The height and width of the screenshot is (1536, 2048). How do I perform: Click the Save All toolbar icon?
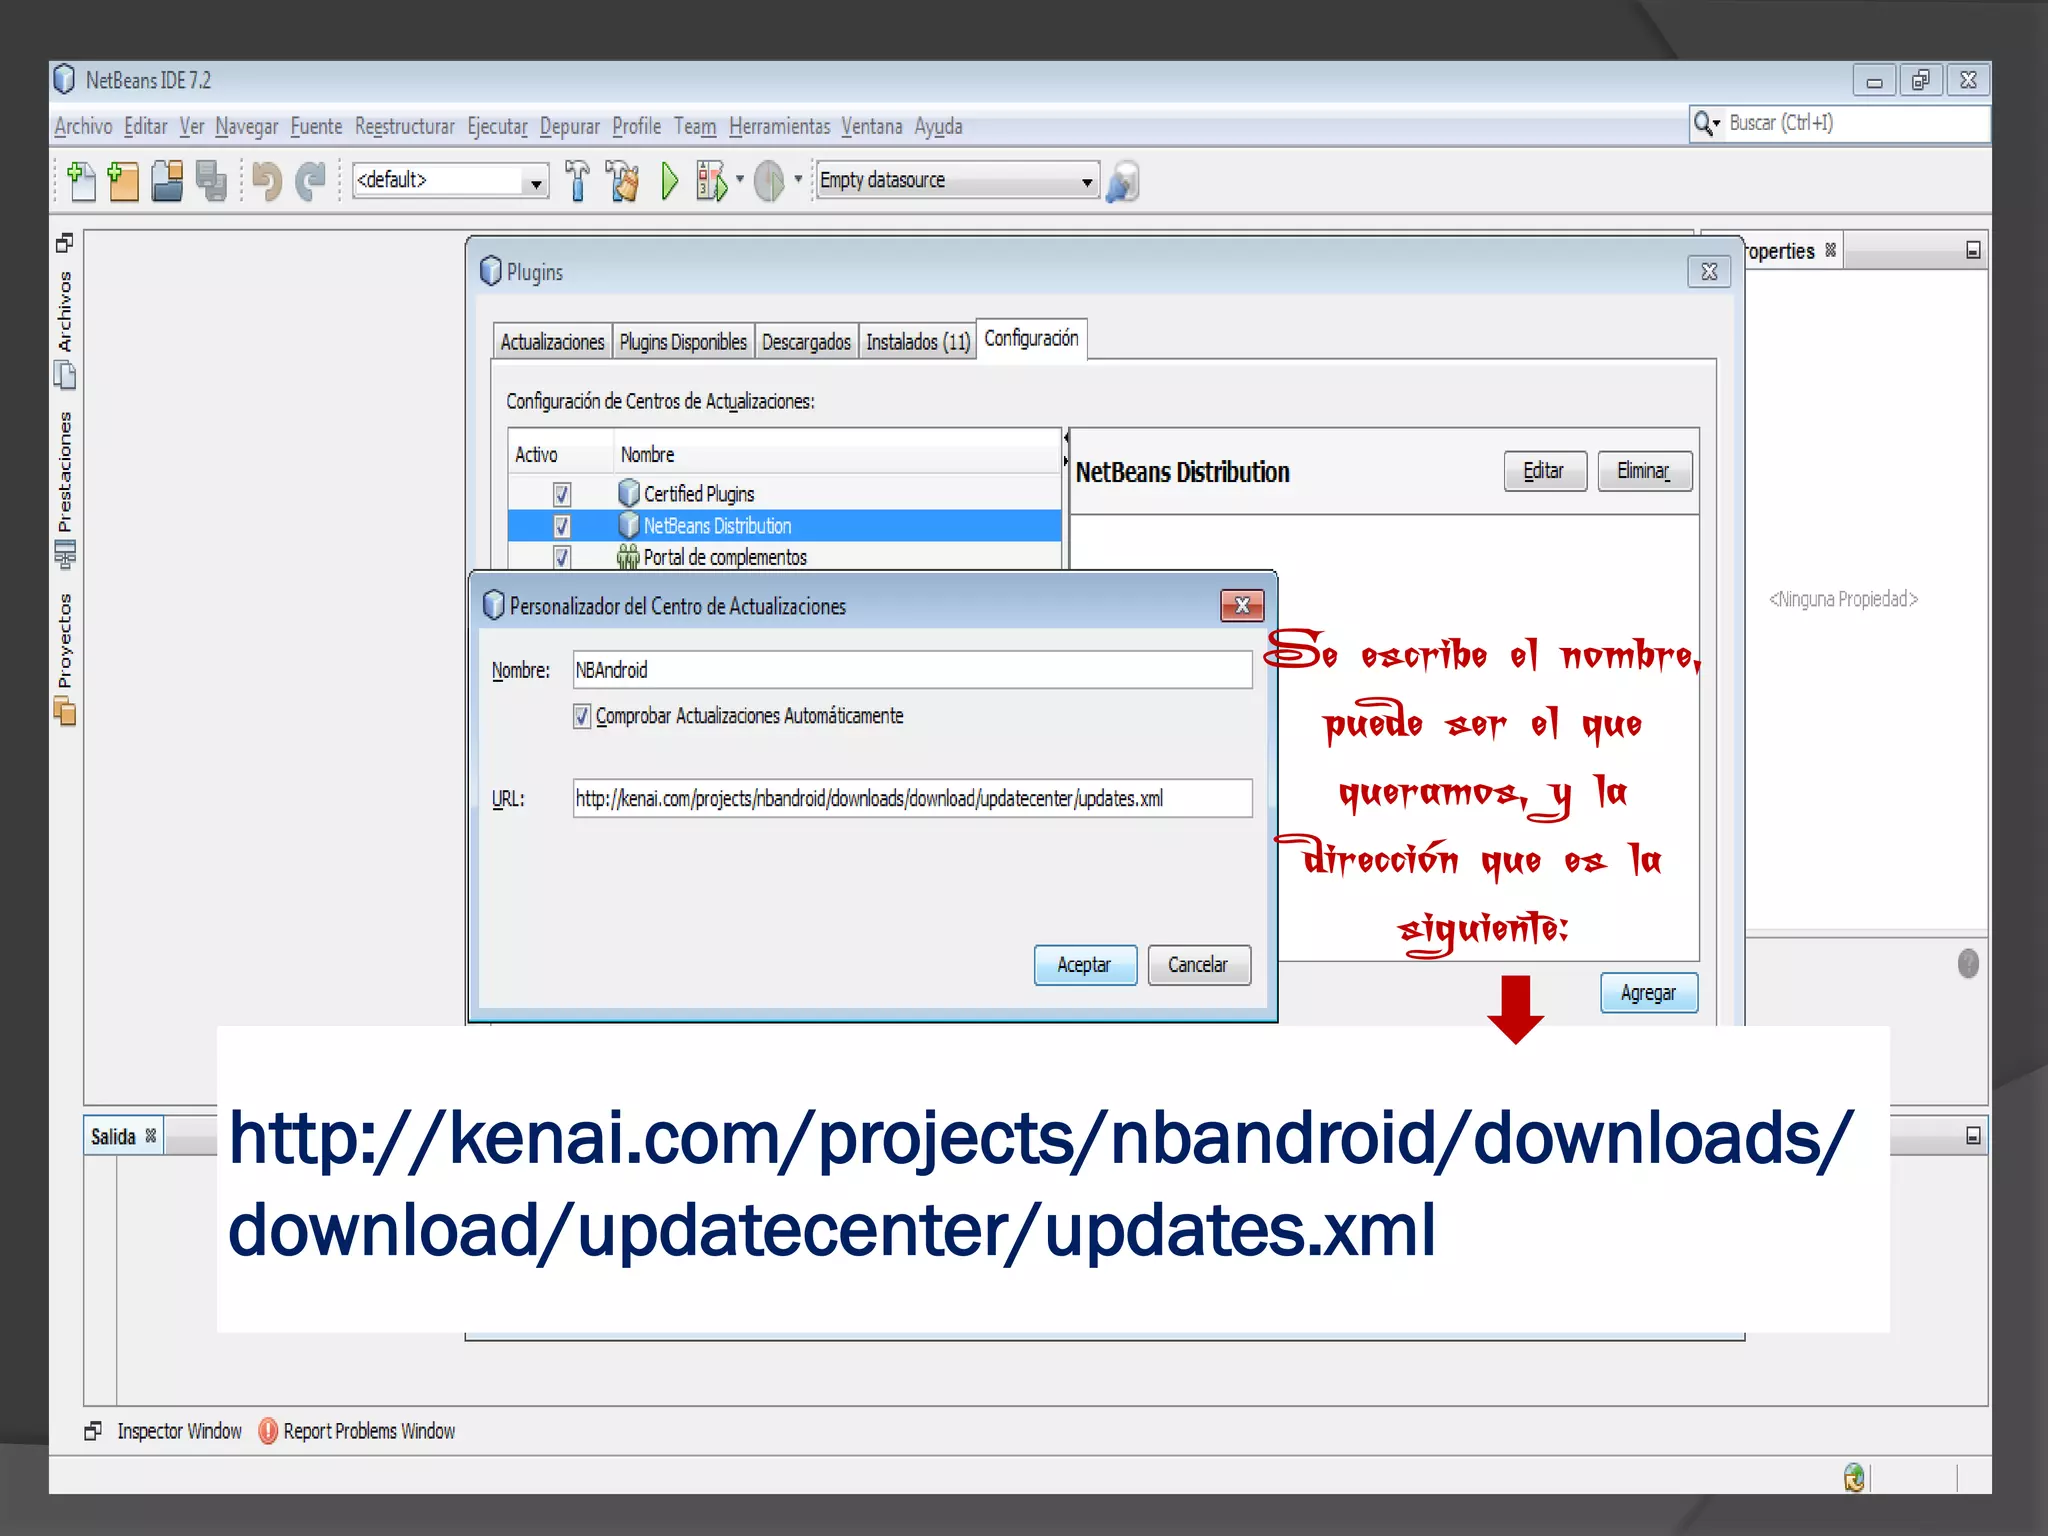point(211,181)
